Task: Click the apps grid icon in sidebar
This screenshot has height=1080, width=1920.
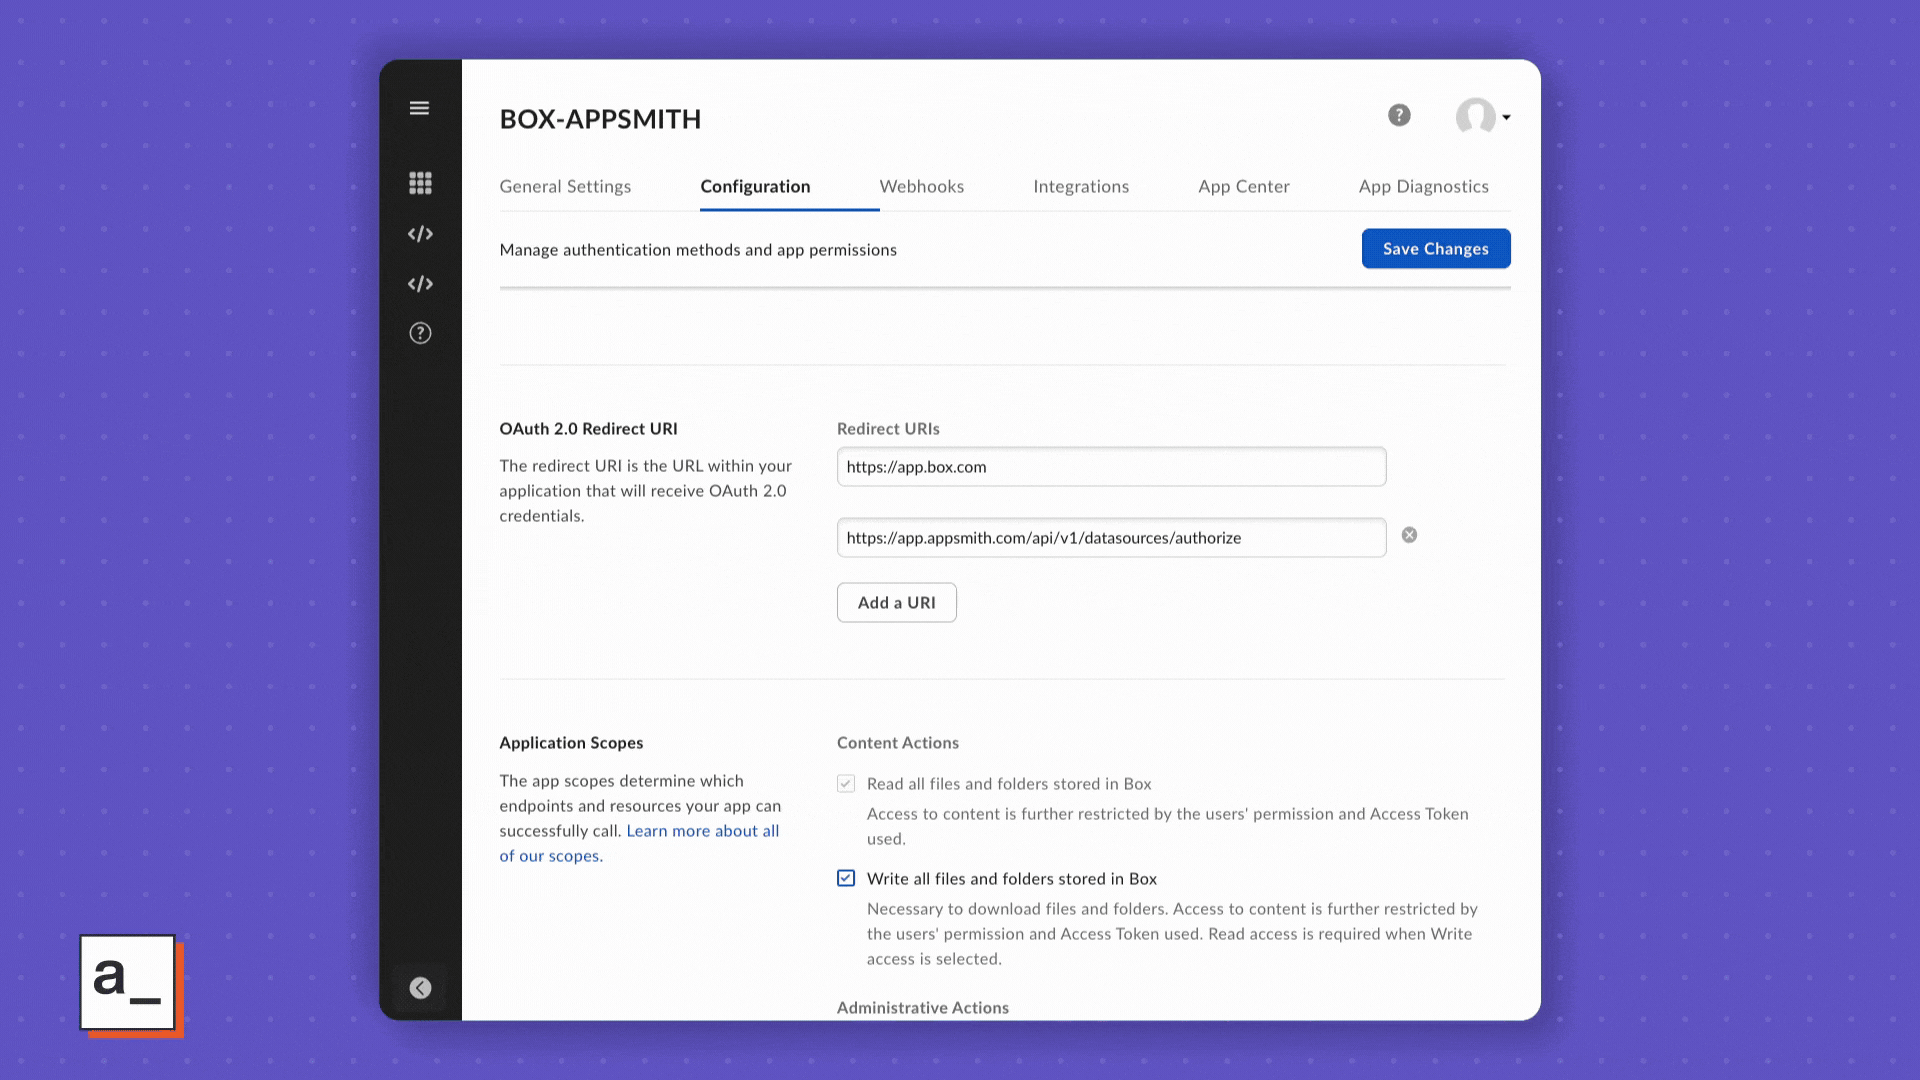Action: [420, 183]
